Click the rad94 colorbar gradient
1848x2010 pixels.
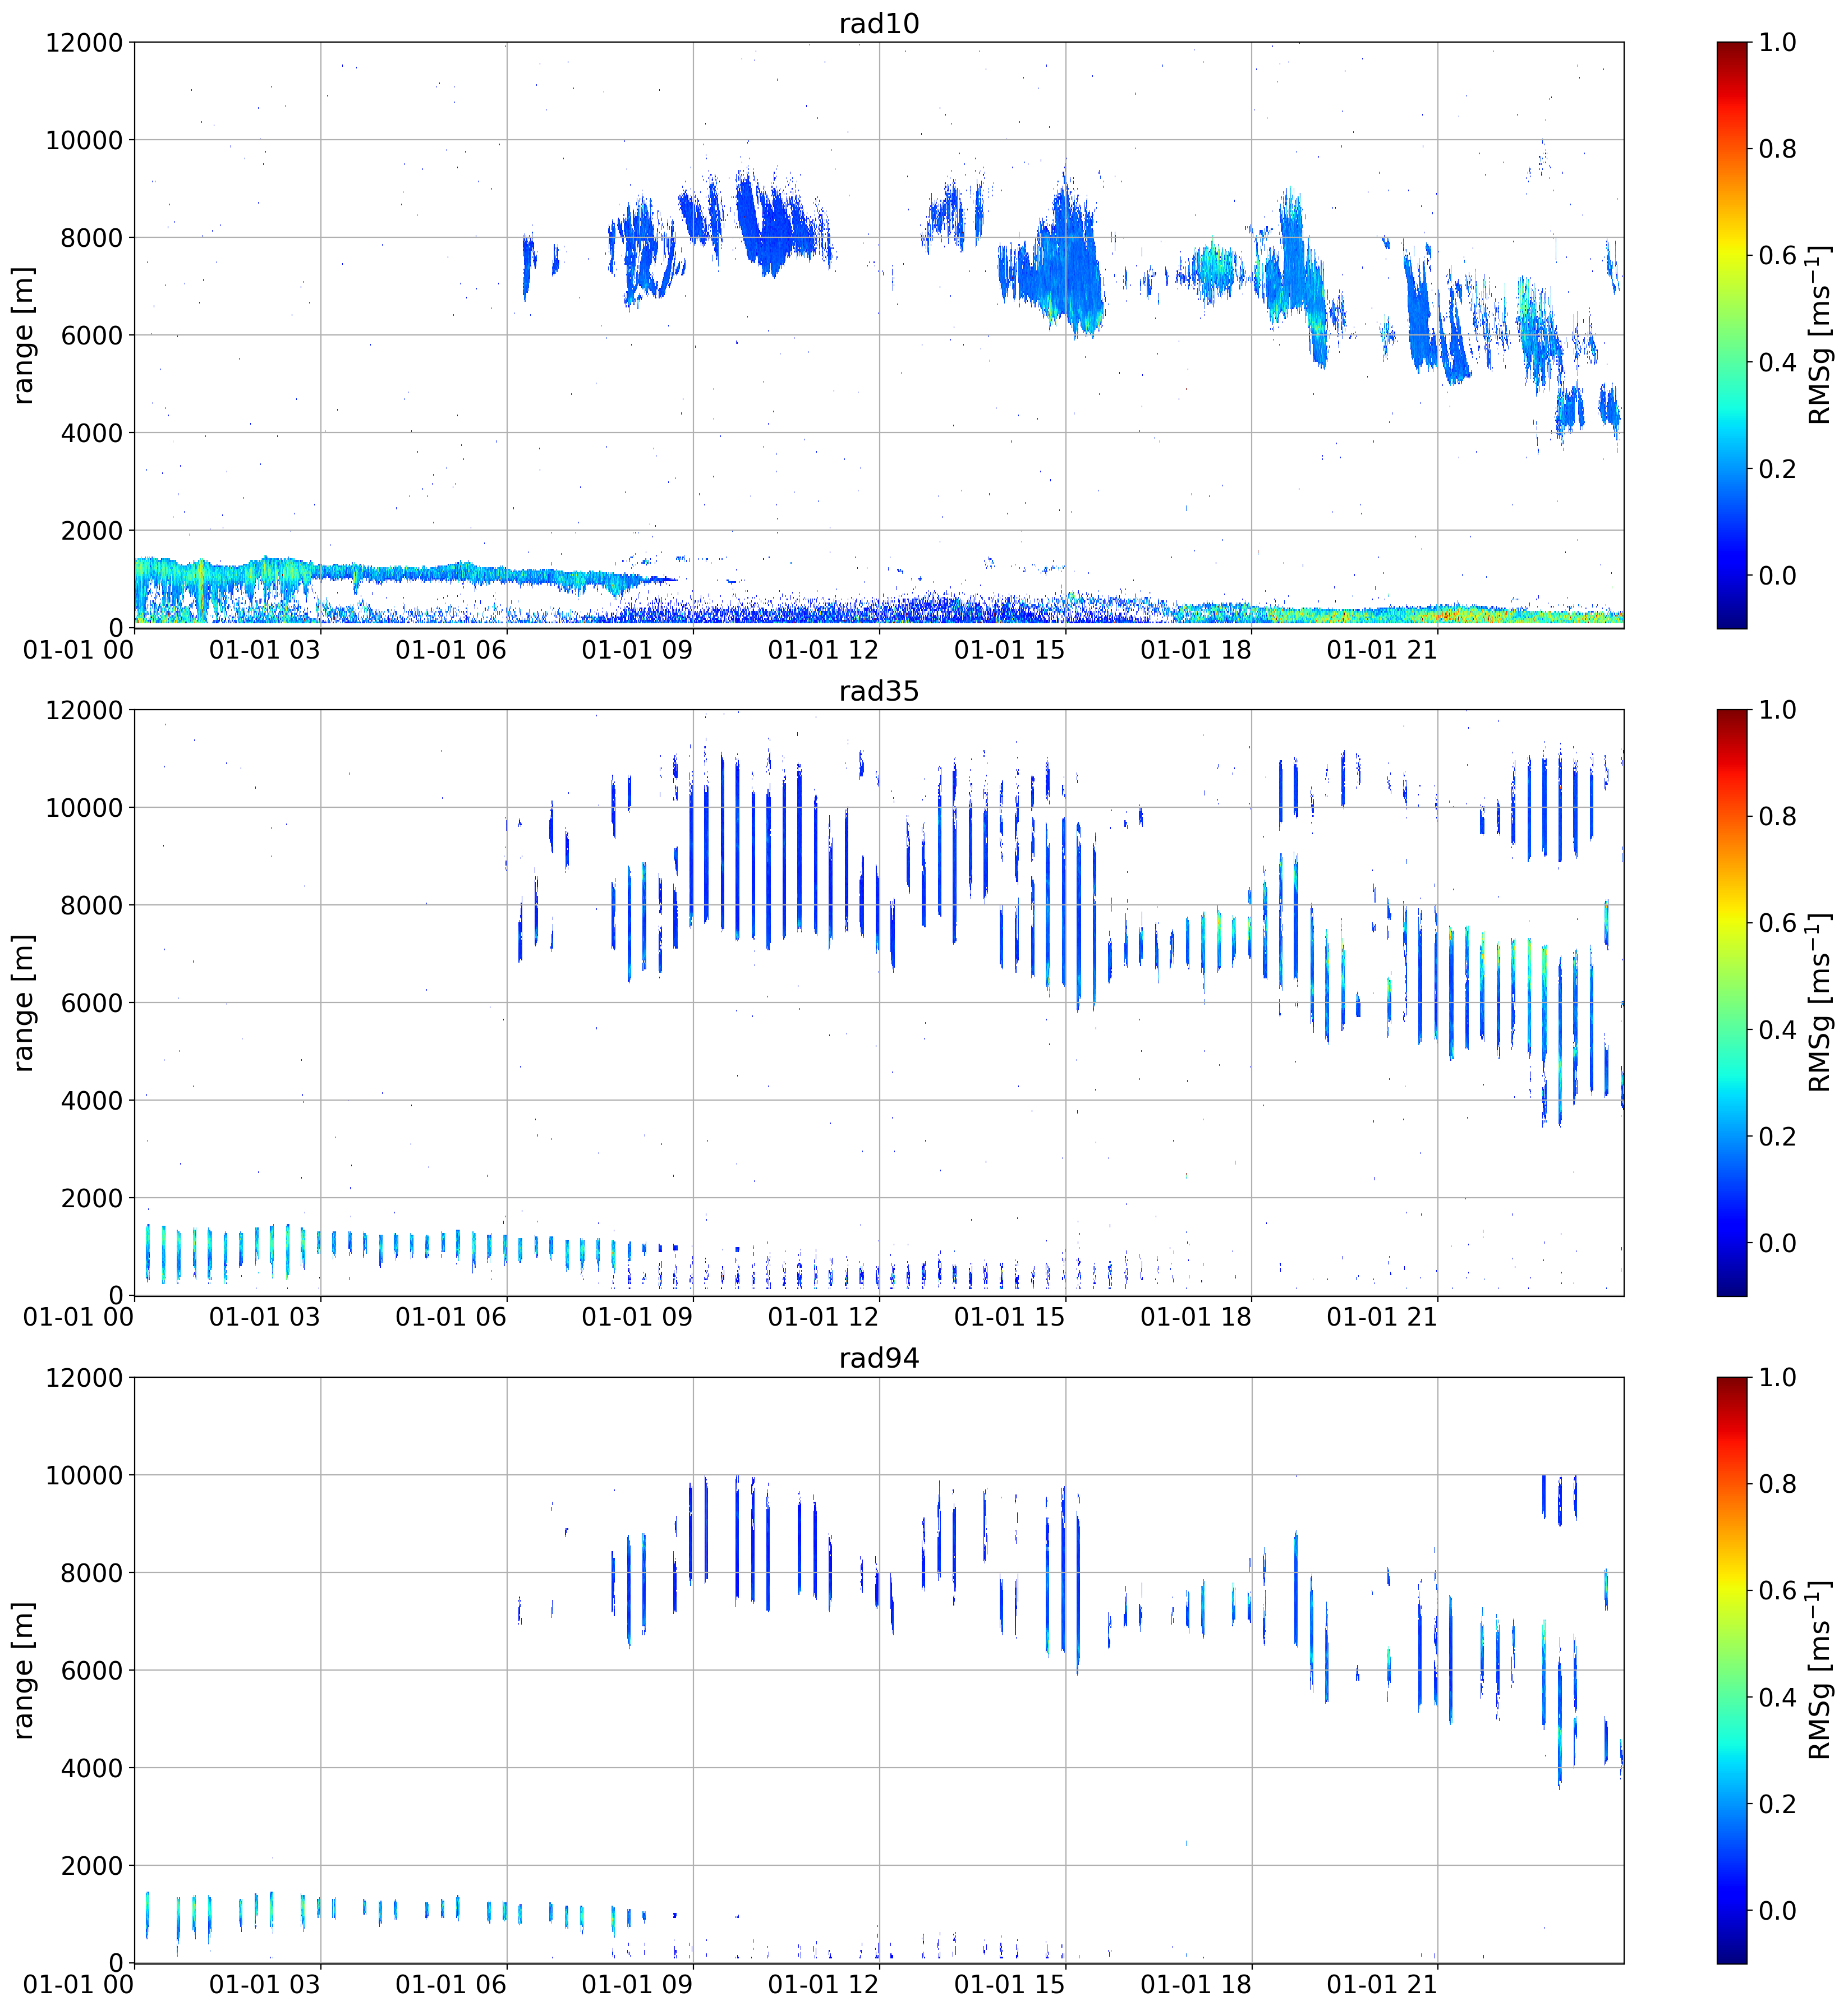(x=1732, y=1670)
